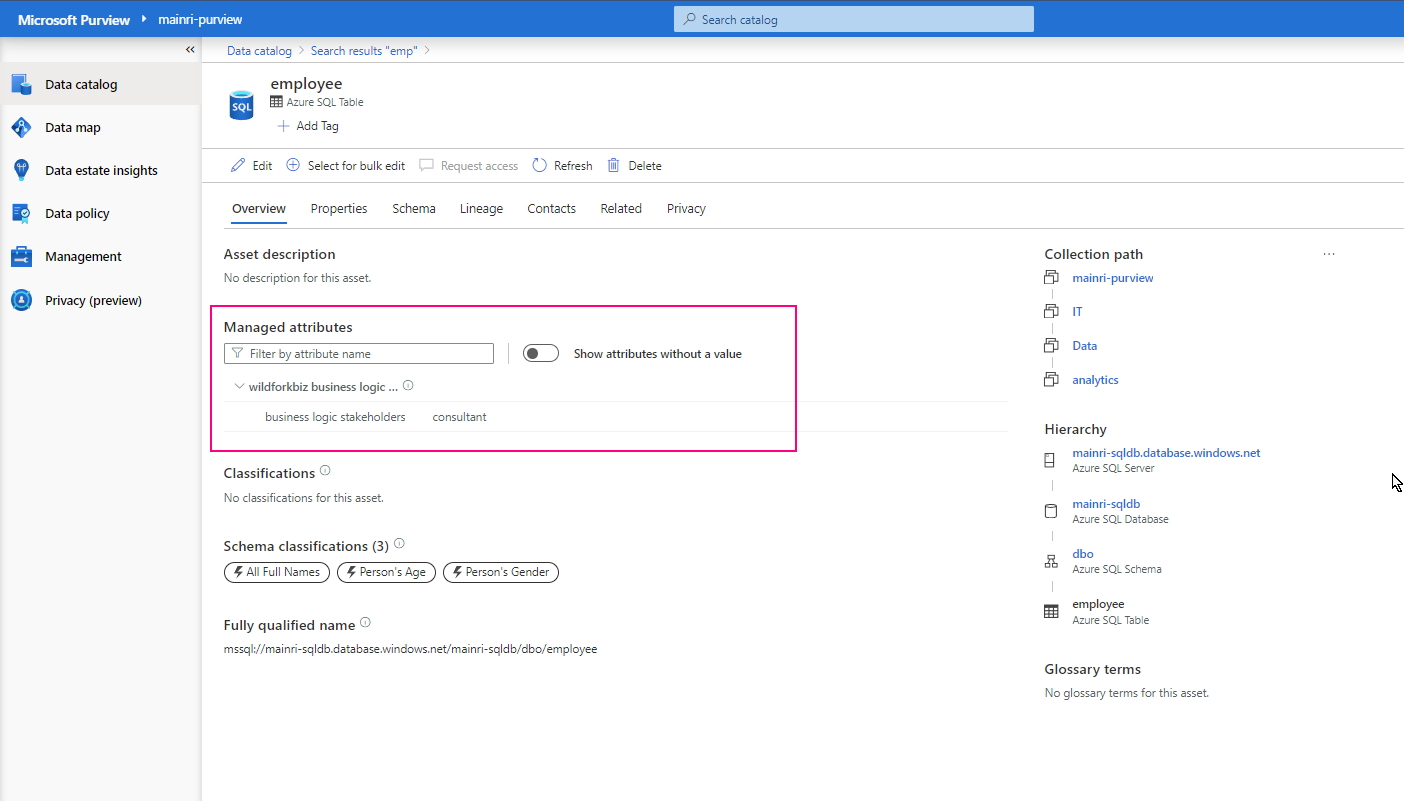Open the Management briefcase icon
1404x801 pixels.
coord(21,257)
